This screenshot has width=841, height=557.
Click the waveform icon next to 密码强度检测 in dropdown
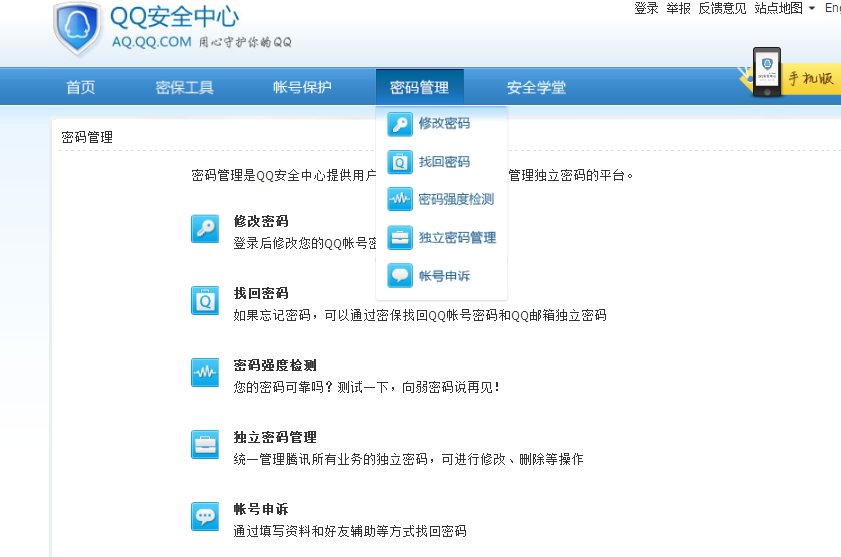pyautogui.click(x=400, y=200)
